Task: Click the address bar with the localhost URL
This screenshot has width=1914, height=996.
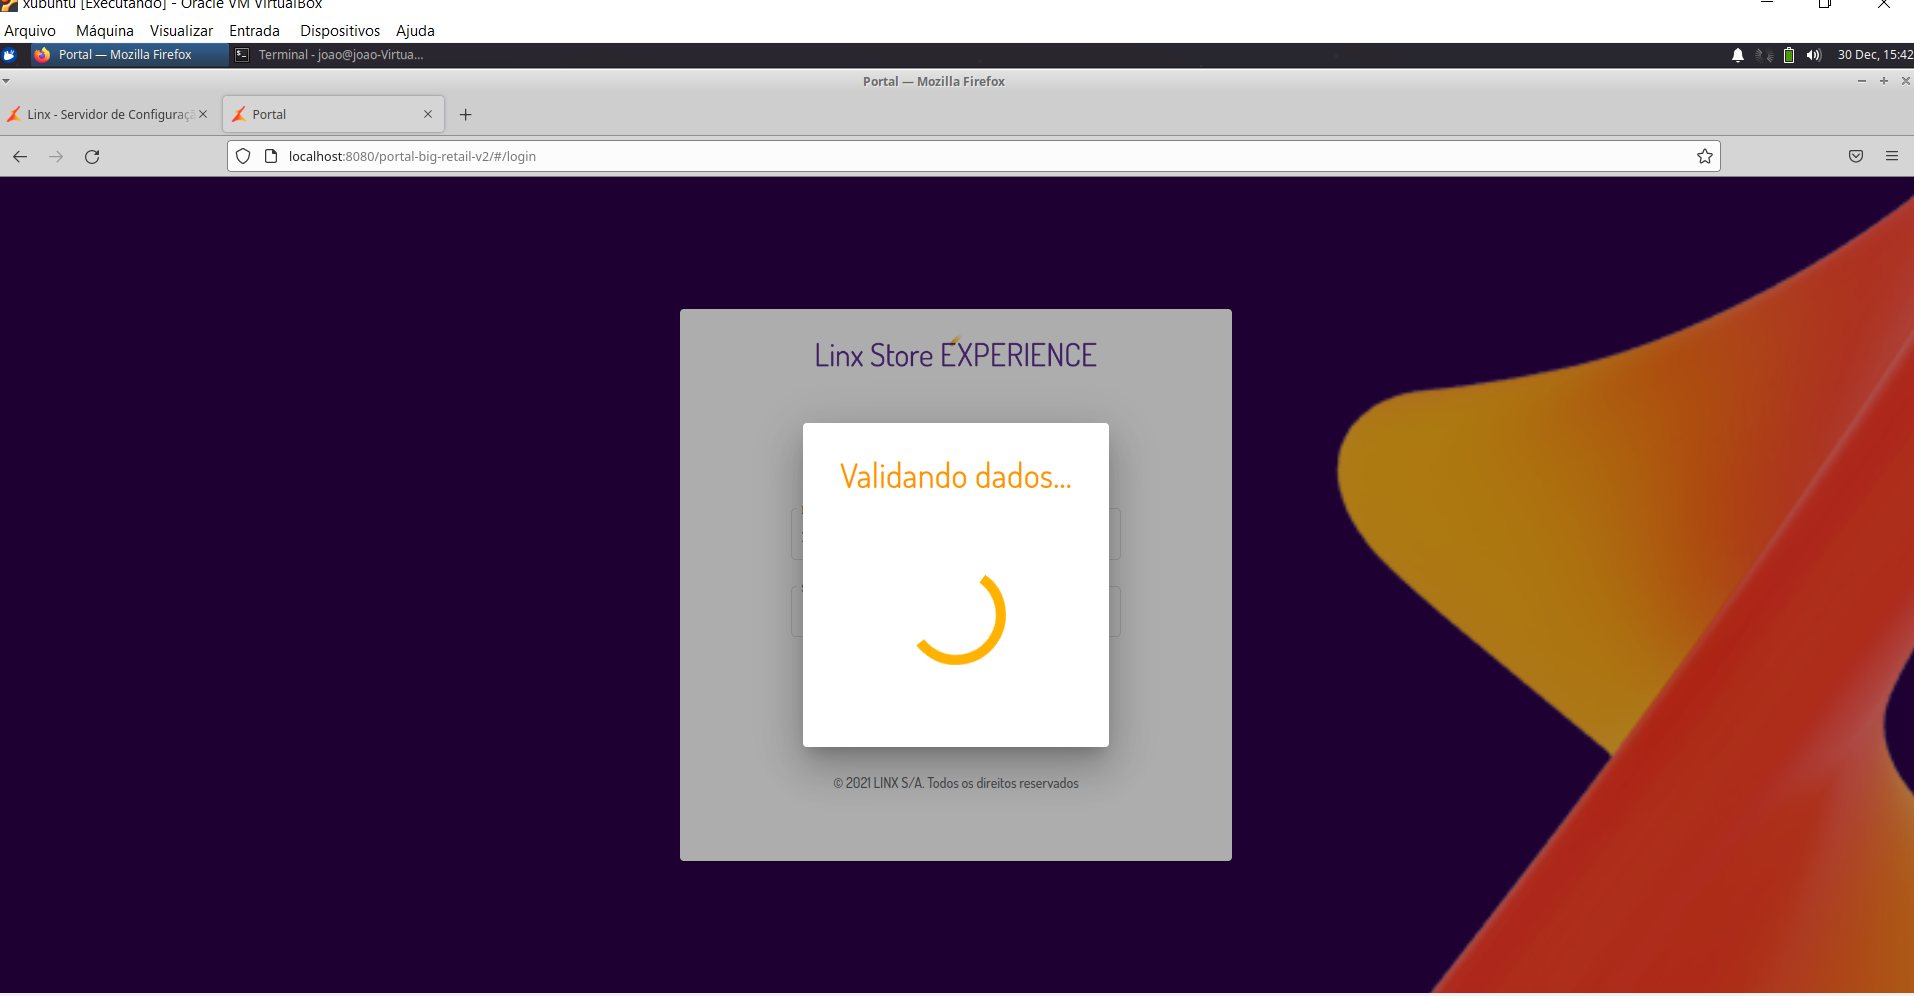Action: (x=973, y=156)
